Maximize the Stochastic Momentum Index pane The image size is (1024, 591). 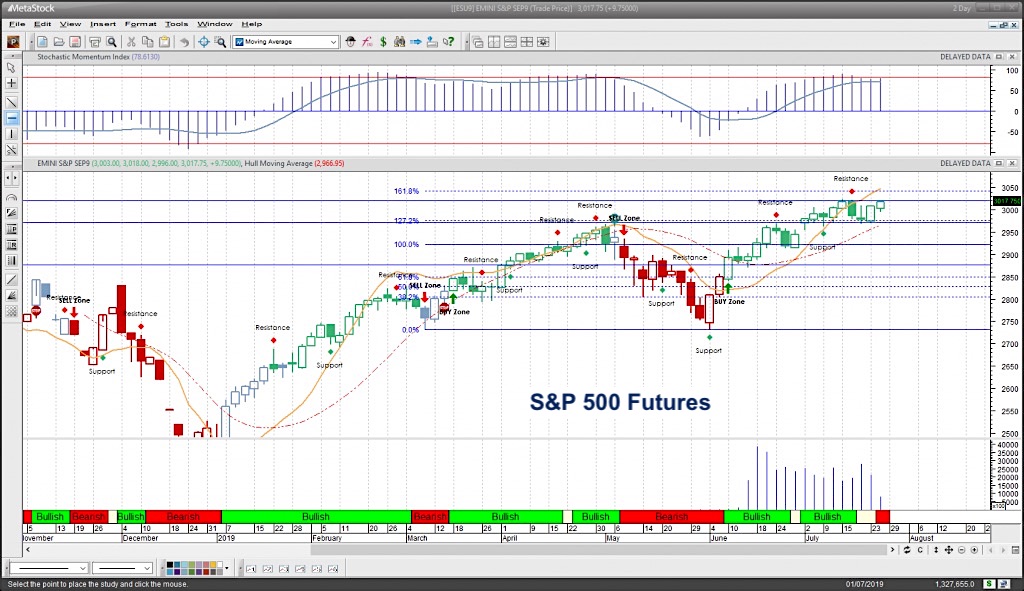[x=999, y=57]
